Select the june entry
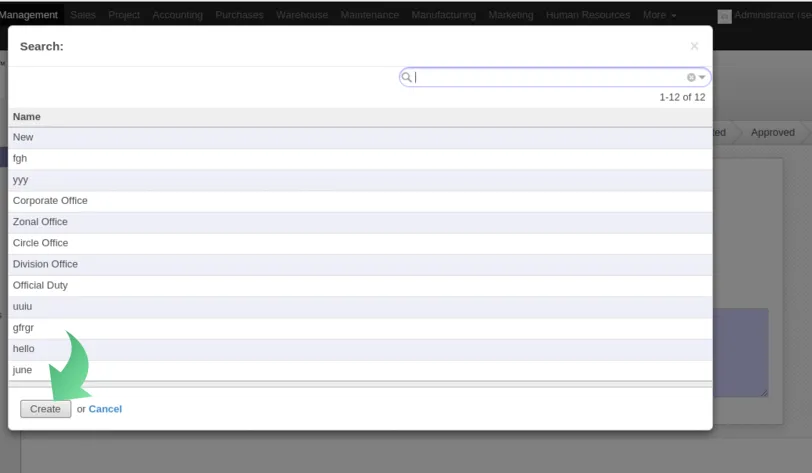The width and height of the screenshot is (812, 473). pos(360,370)
